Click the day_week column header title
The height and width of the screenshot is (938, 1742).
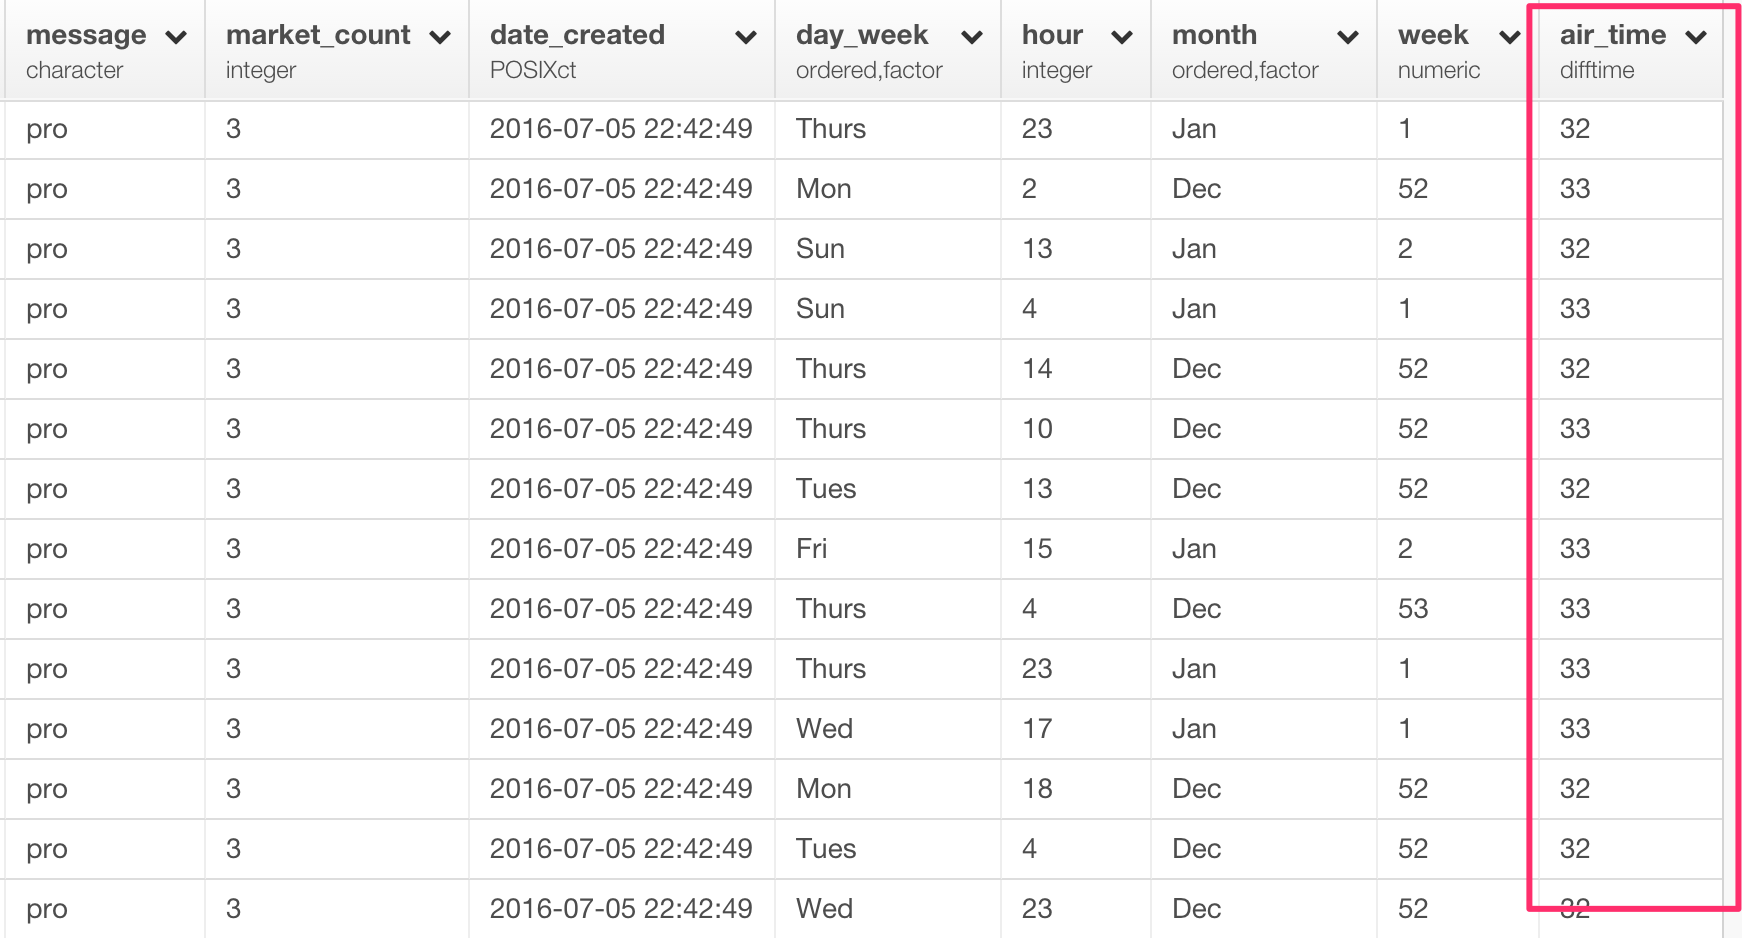(x=861, y=35)
